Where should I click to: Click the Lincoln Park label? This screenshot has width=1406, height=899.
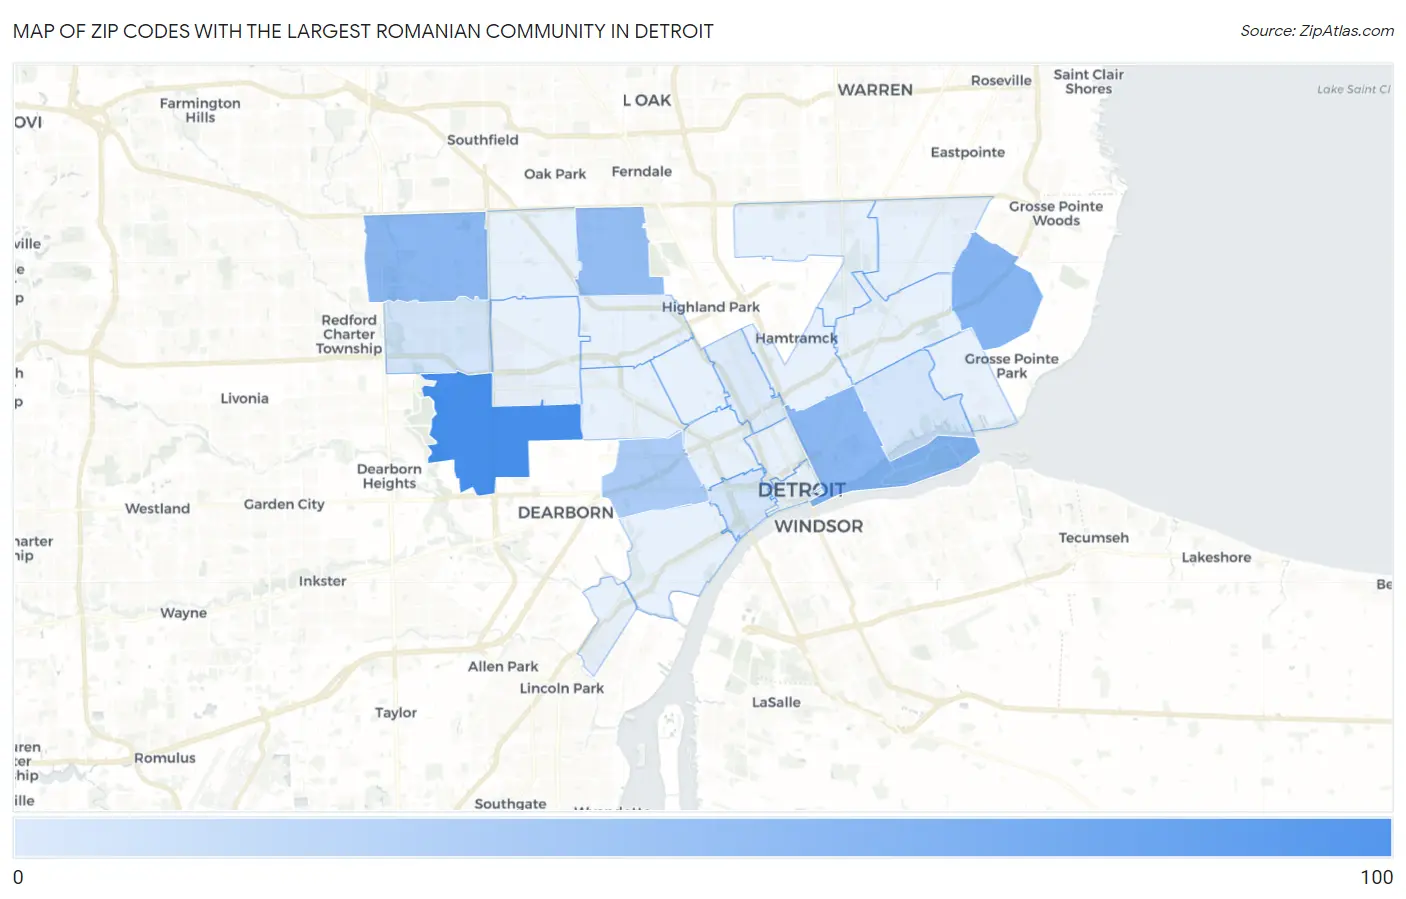click(562, 689)
